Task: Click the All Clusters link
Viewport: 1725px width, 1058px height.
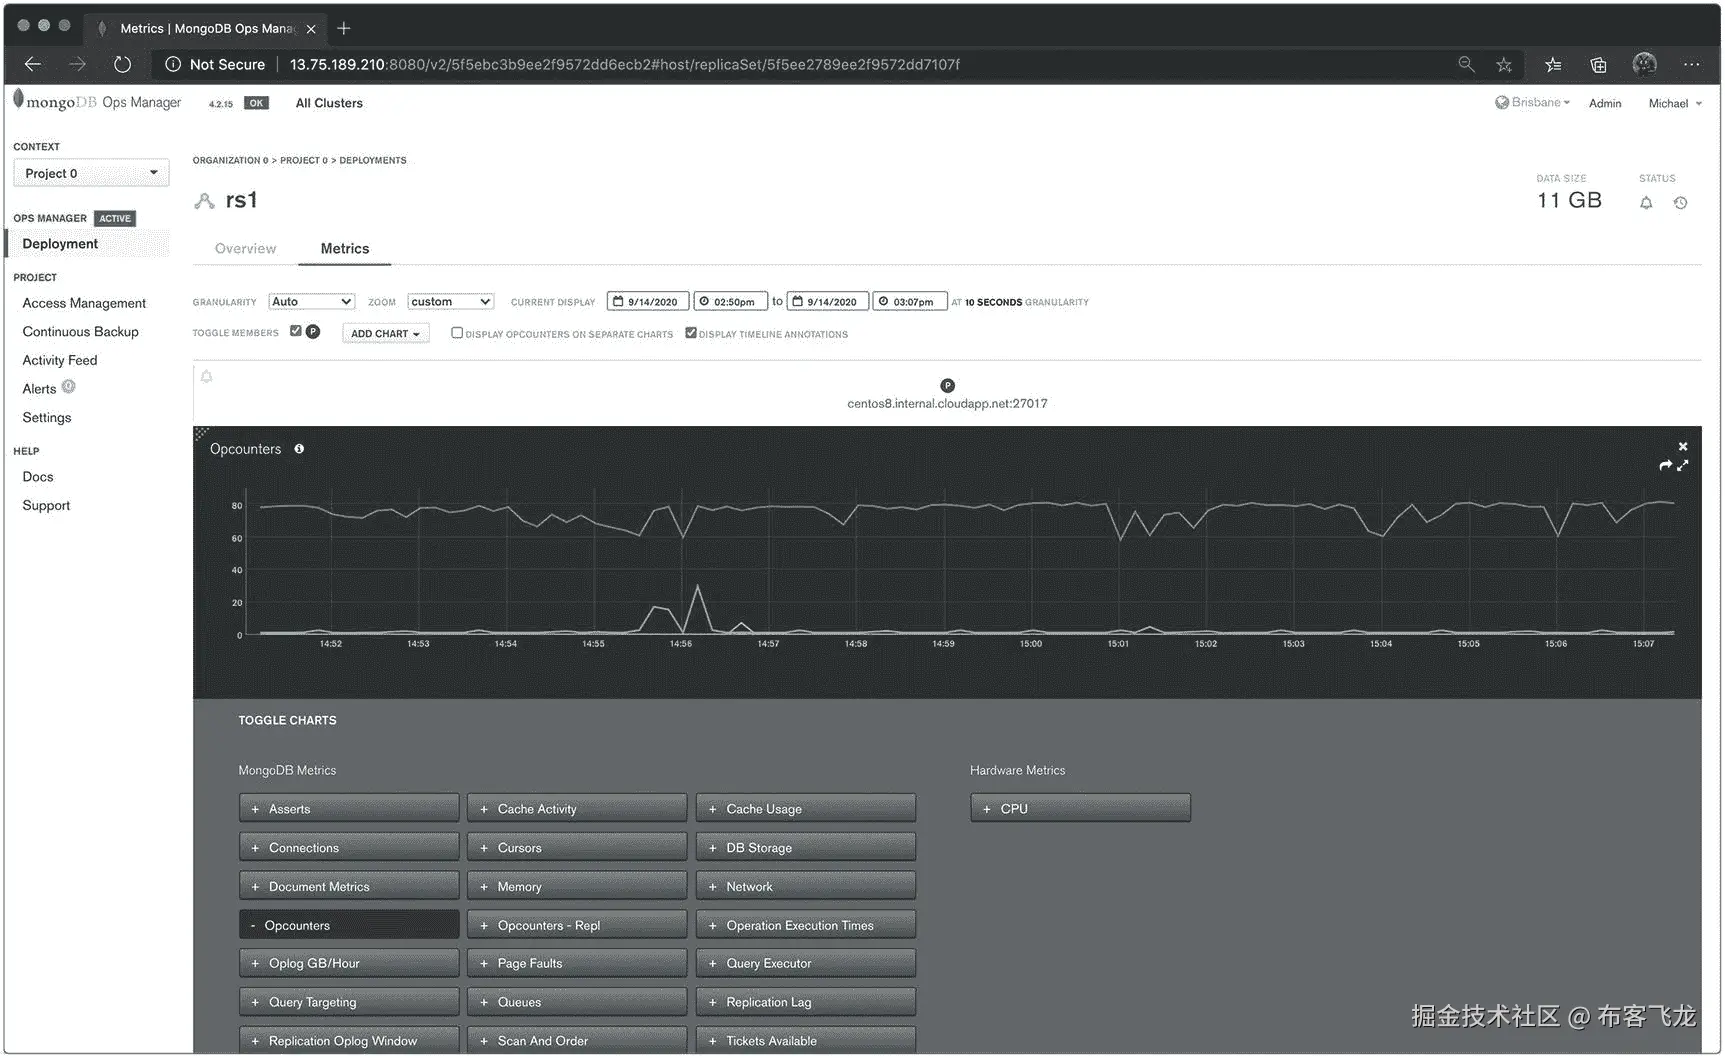Action: click(329, 103)
